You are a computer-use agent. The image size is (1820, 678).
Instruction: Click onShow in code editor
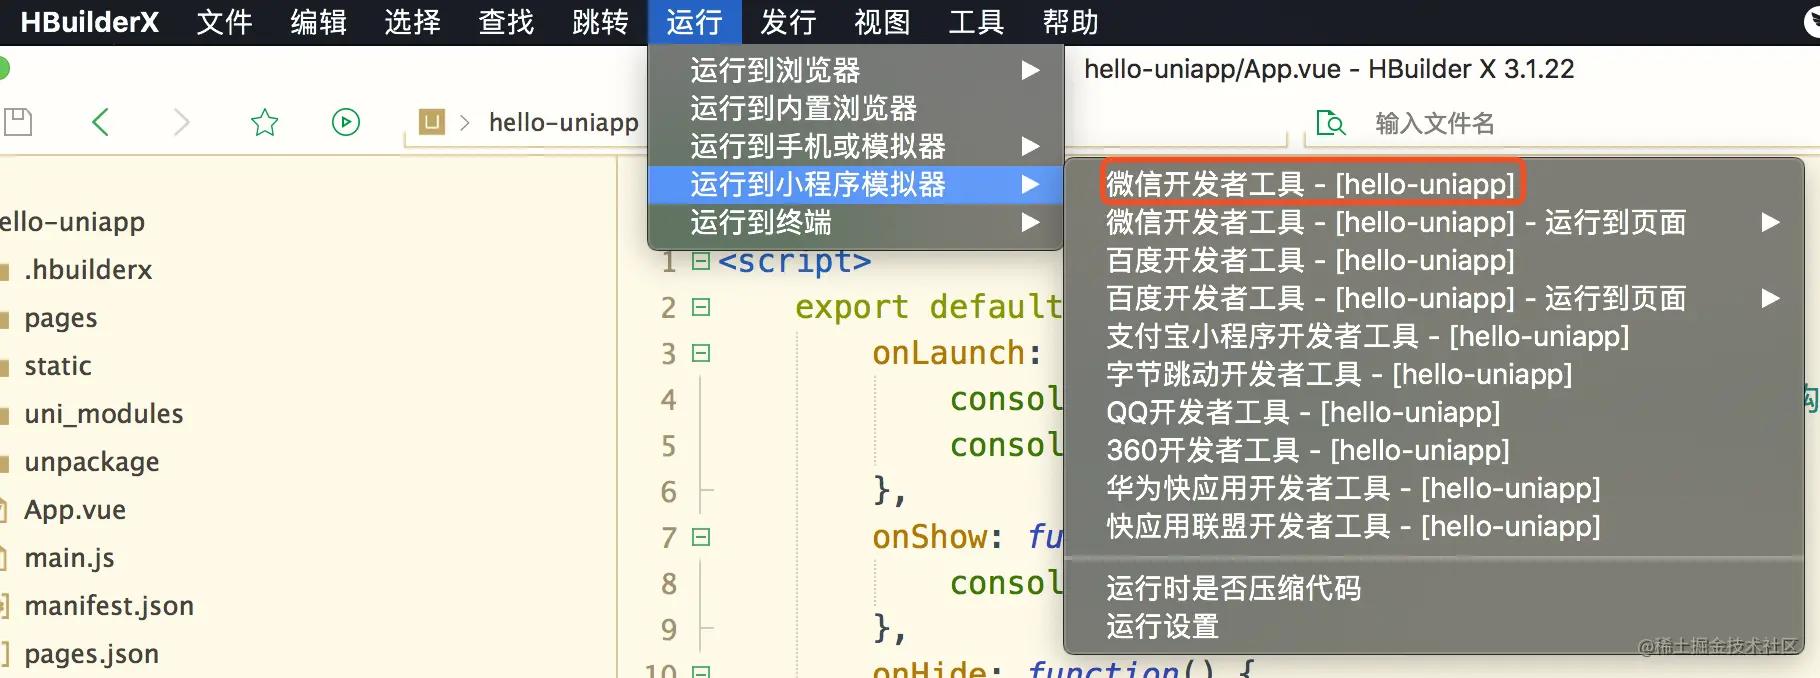[x=929, y=537]
